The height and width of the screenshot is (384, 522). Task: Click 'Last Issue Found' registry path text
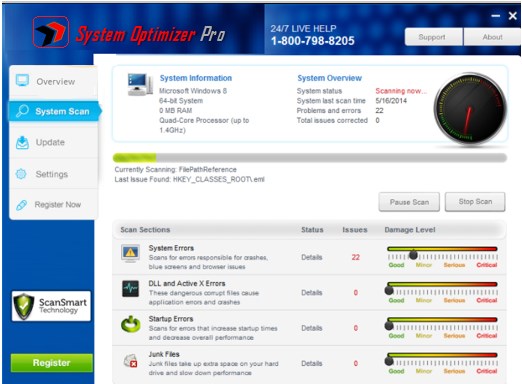point(189,179)
